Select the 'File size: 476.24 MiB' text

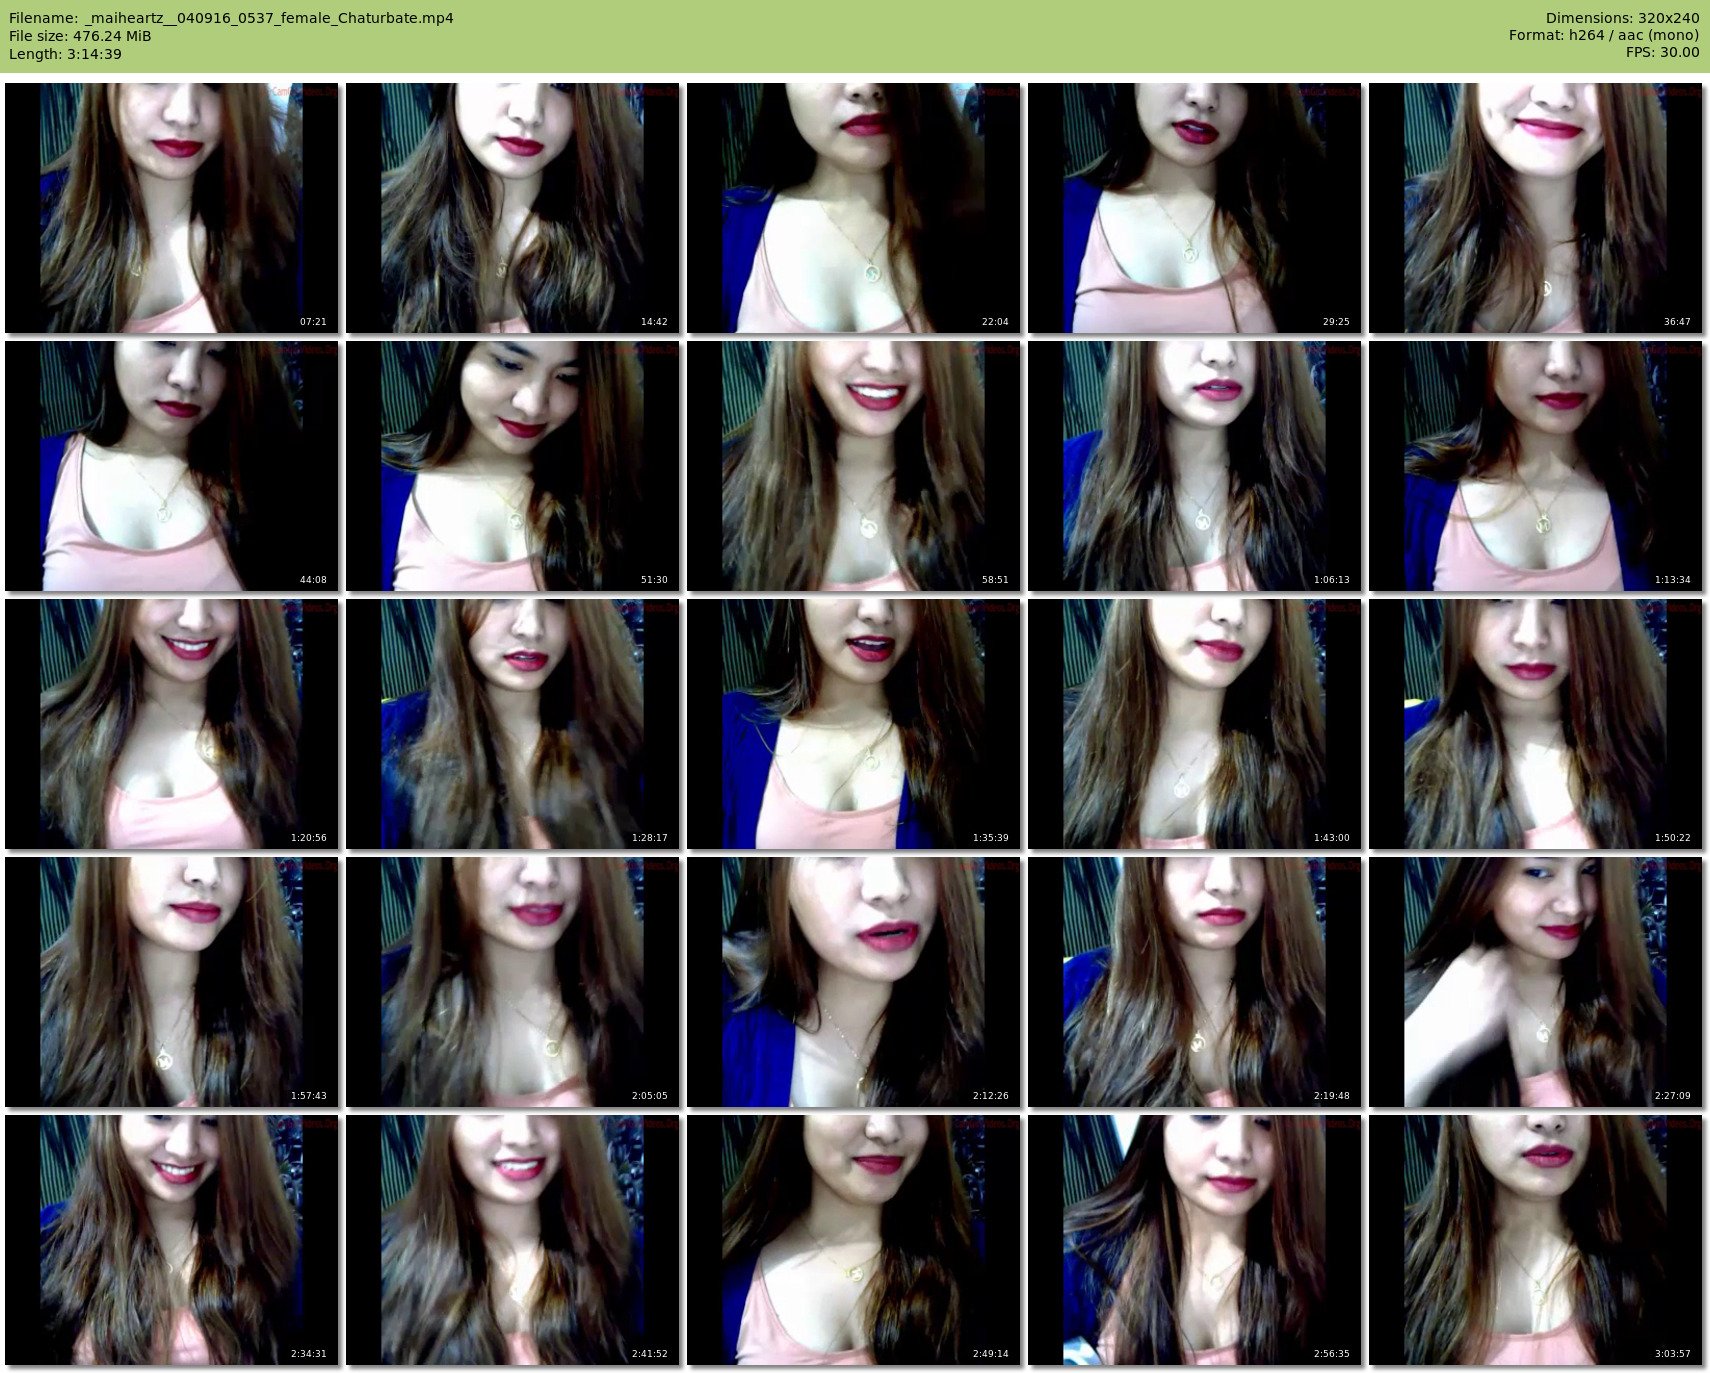coord(80,36)
